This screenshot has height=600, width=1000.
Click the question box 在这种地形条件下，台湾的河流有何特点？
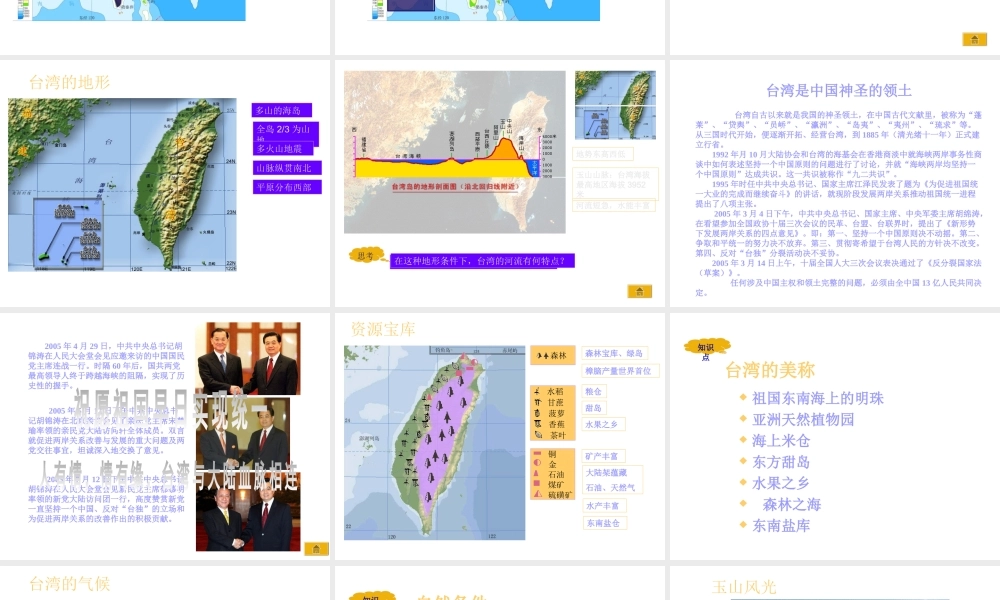coord(482,261)
